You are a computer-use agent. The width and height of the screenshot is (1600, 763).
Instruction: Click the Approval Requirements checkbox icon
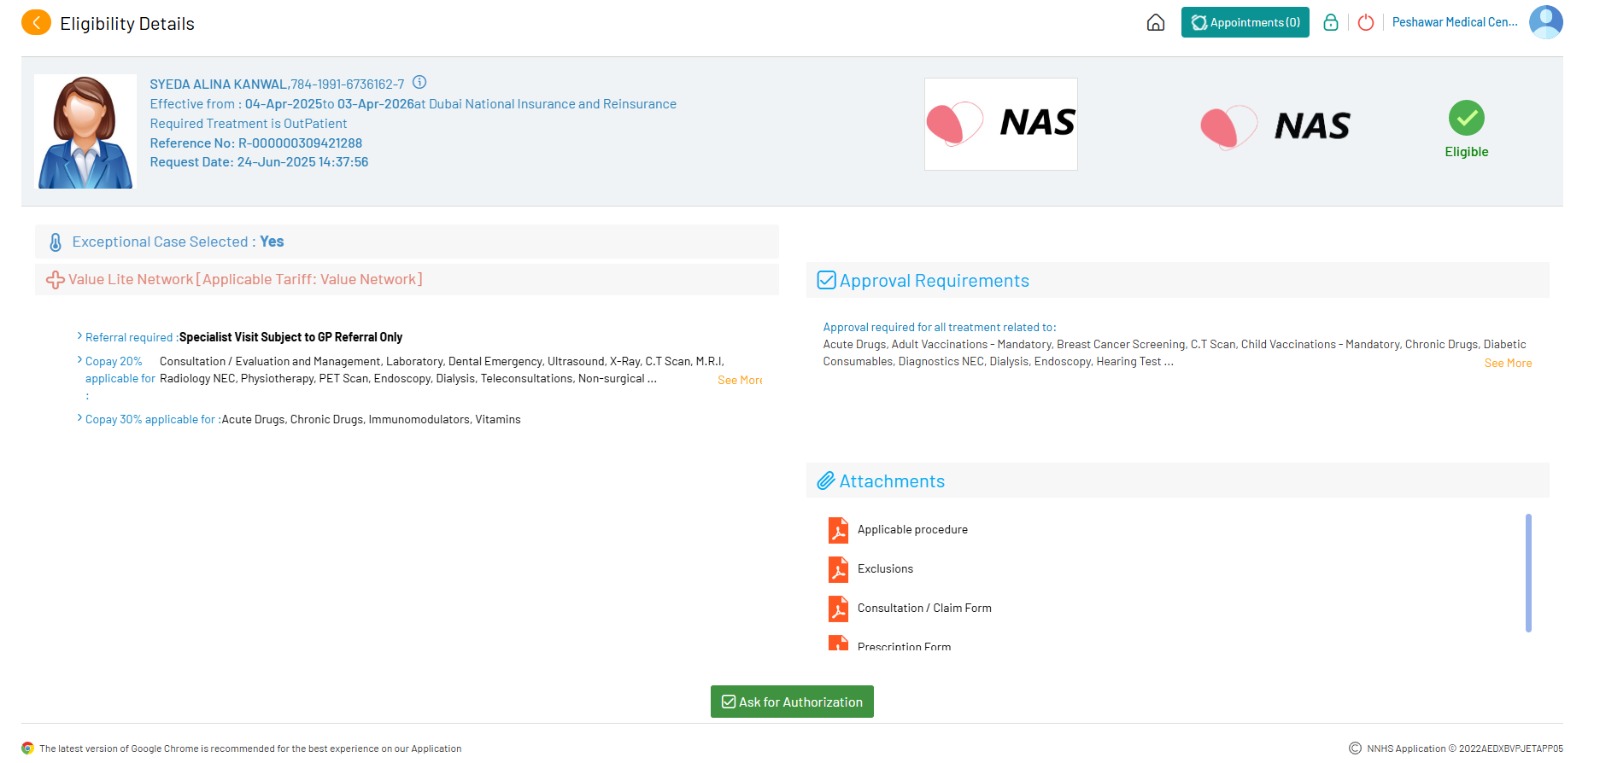pos(826,281)
